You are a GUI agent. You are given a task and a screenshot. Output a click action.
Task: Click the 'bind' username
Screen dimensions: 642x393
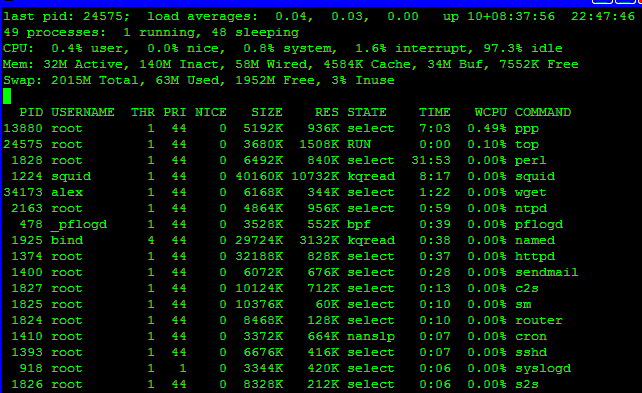pos(67,240)
